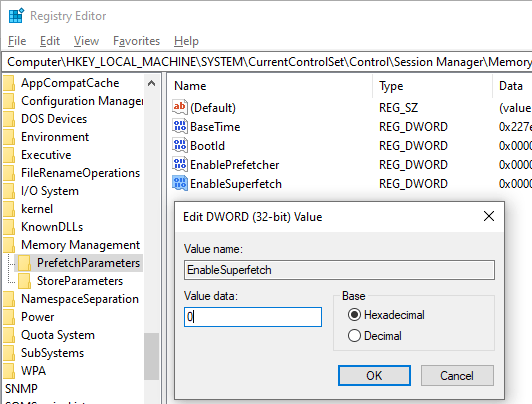Click the tree pane scroll up arrow
Image resolution: width=532 pixels, height=404 pixels.
click(x=152, y=83)
